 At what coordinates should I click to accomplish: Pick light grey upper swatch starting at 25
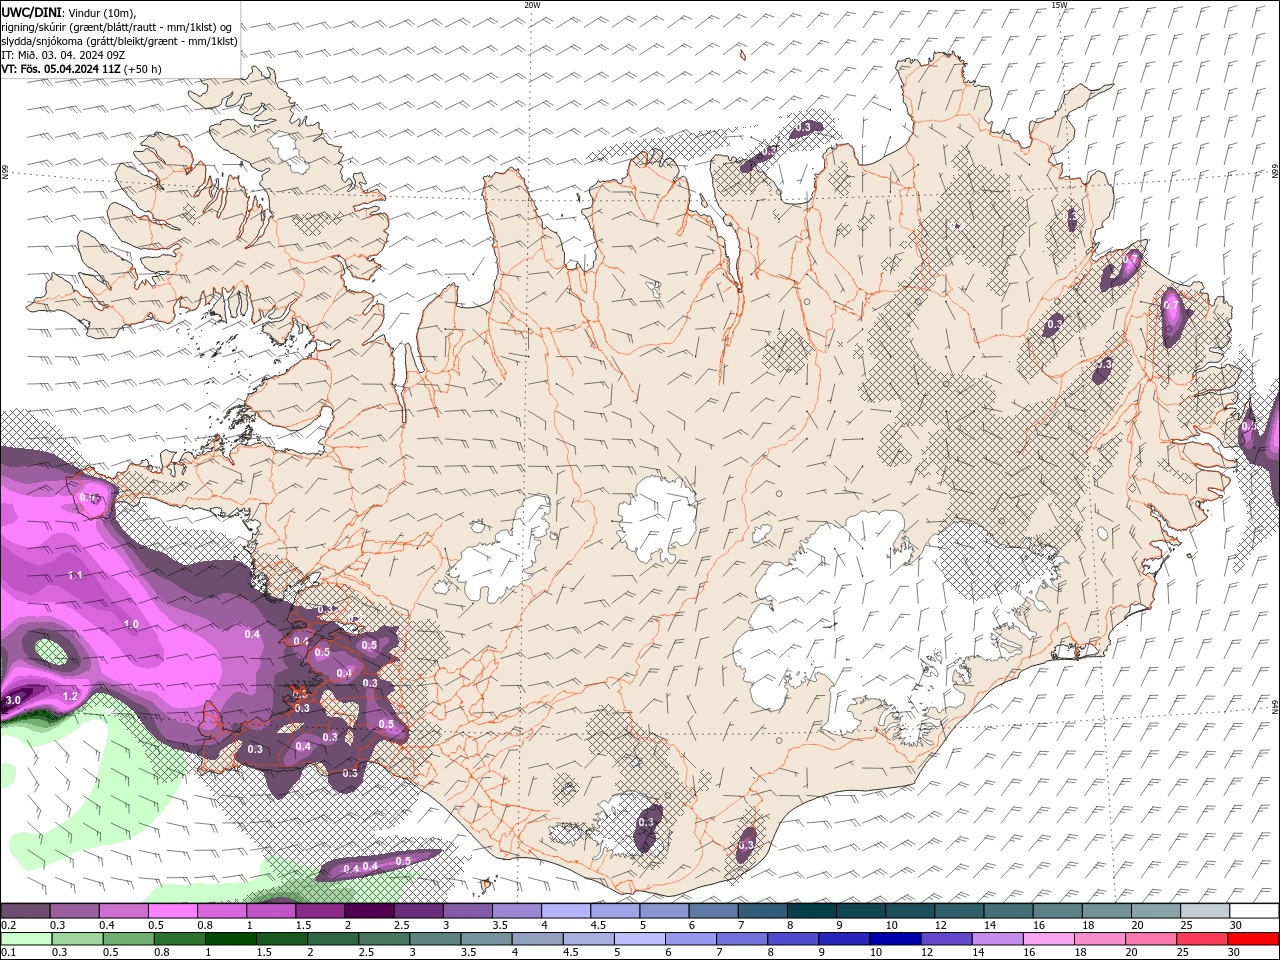tap(1204, 911)
